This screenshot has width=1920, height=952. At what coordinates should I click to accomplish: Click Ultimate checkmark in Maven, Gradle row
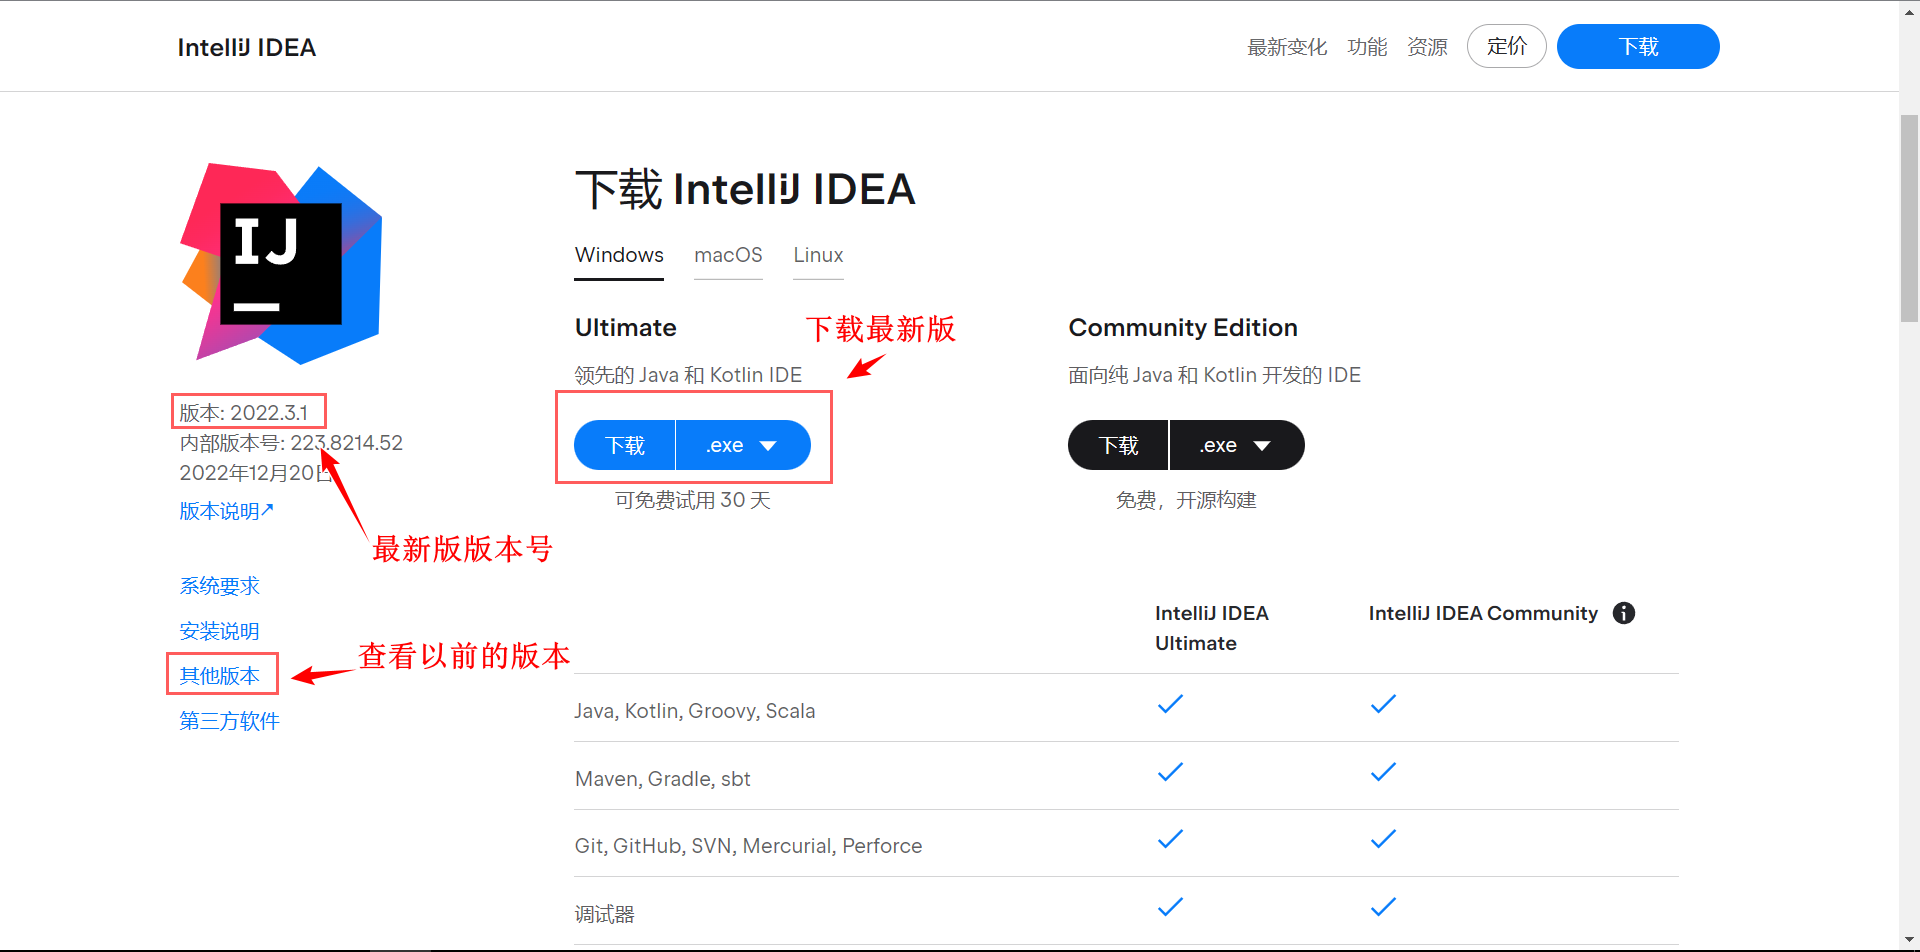click(x=1170, y=772)
